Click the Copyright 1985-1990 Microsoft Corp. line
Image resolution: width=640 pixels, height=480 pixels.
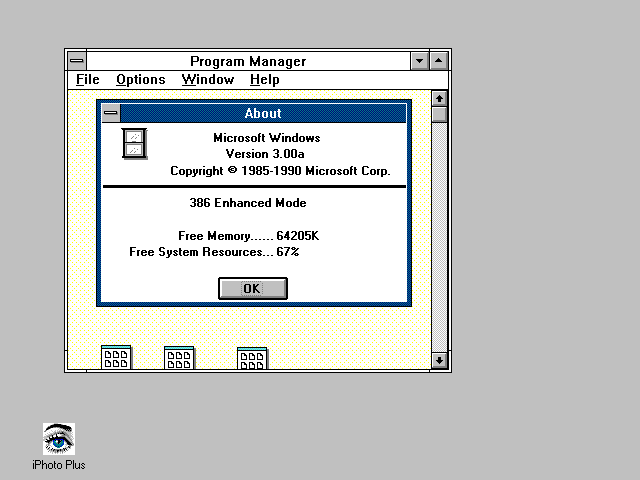pyautogui.click(x=280, y=171)
